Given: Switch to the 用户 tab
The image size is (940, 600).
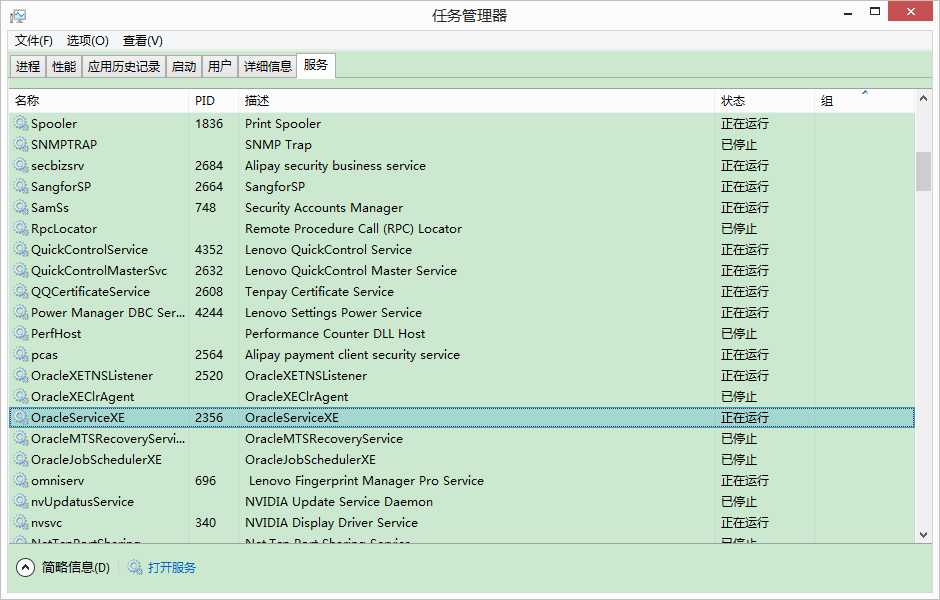Looking at the screenshot, I should (220, 67).
